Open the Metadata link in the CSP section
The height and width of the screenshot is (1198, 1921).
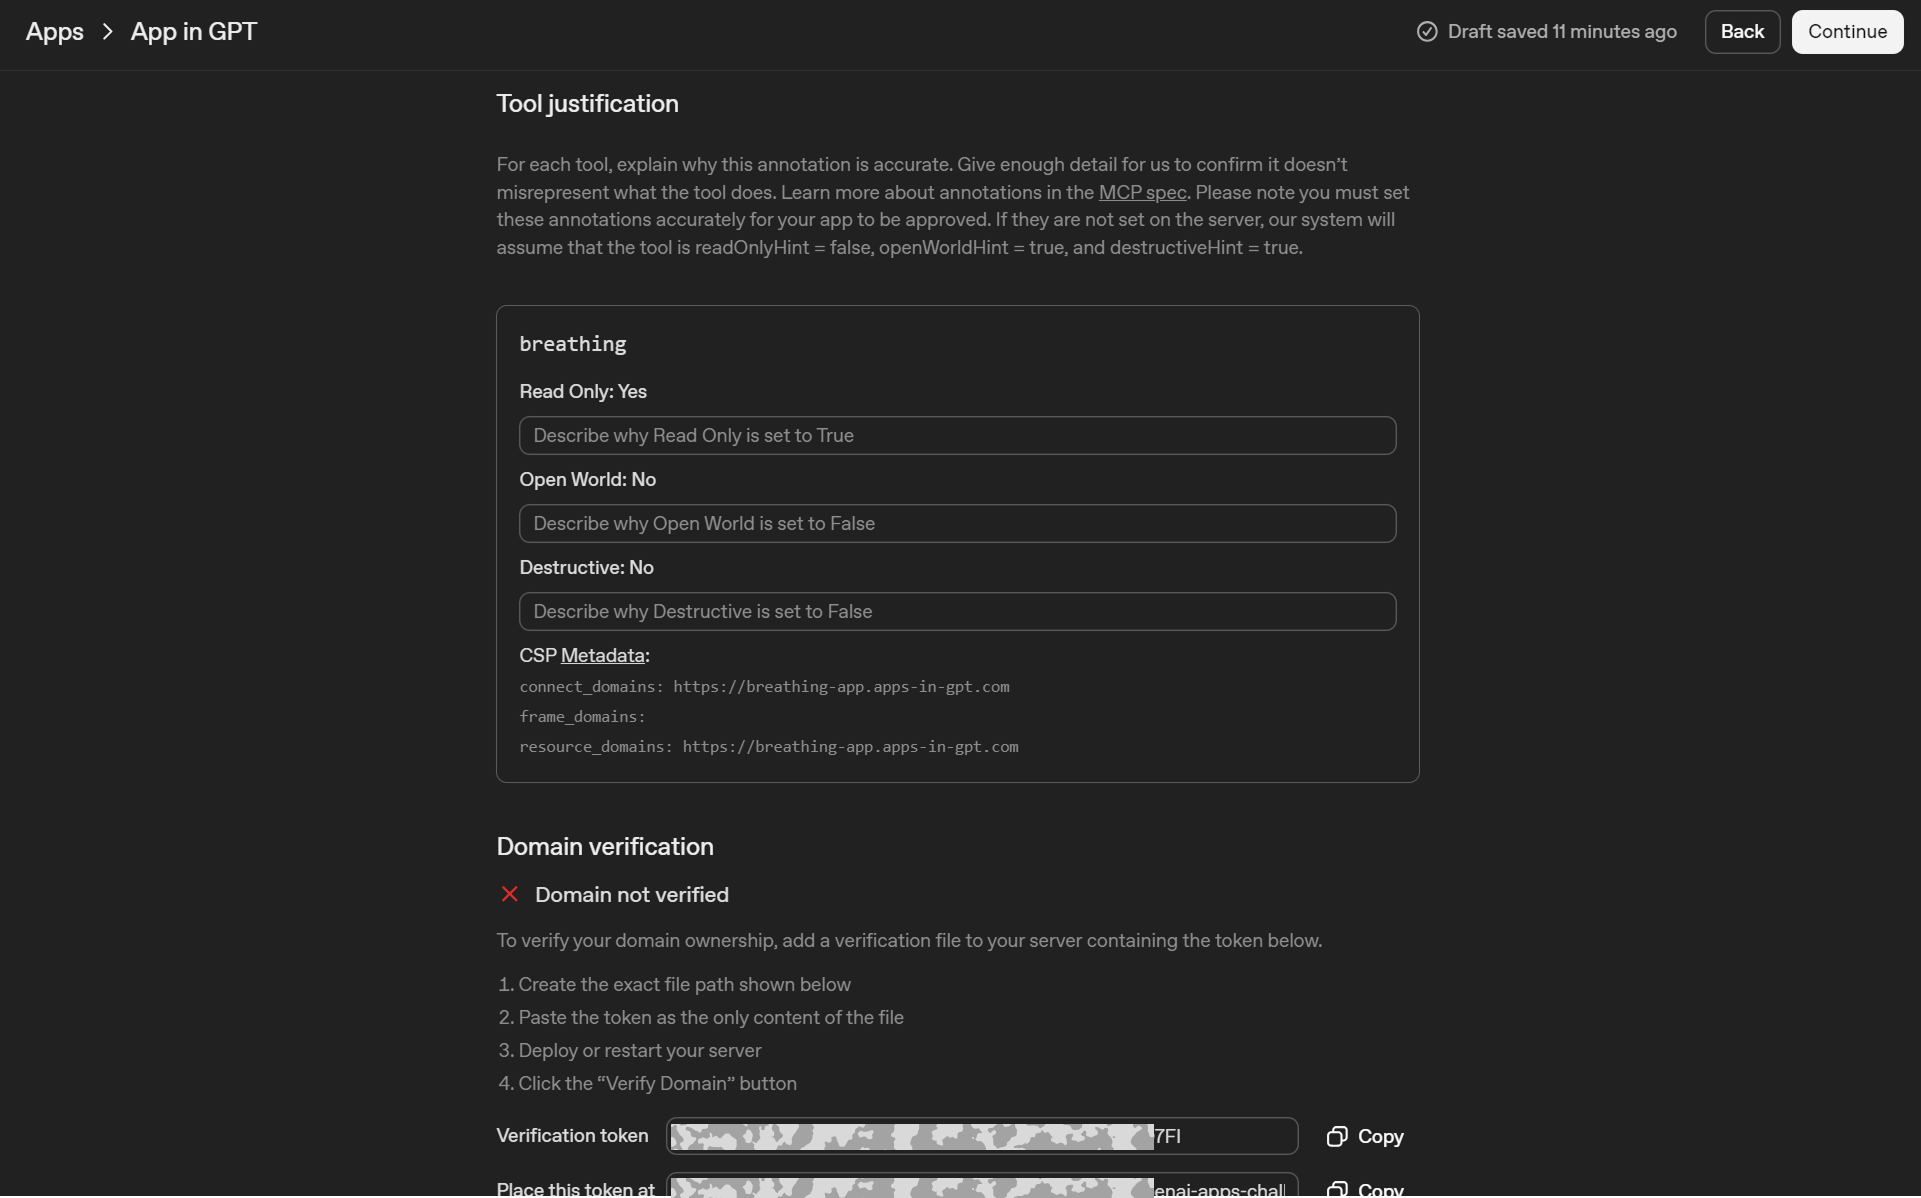coord(602,655)
